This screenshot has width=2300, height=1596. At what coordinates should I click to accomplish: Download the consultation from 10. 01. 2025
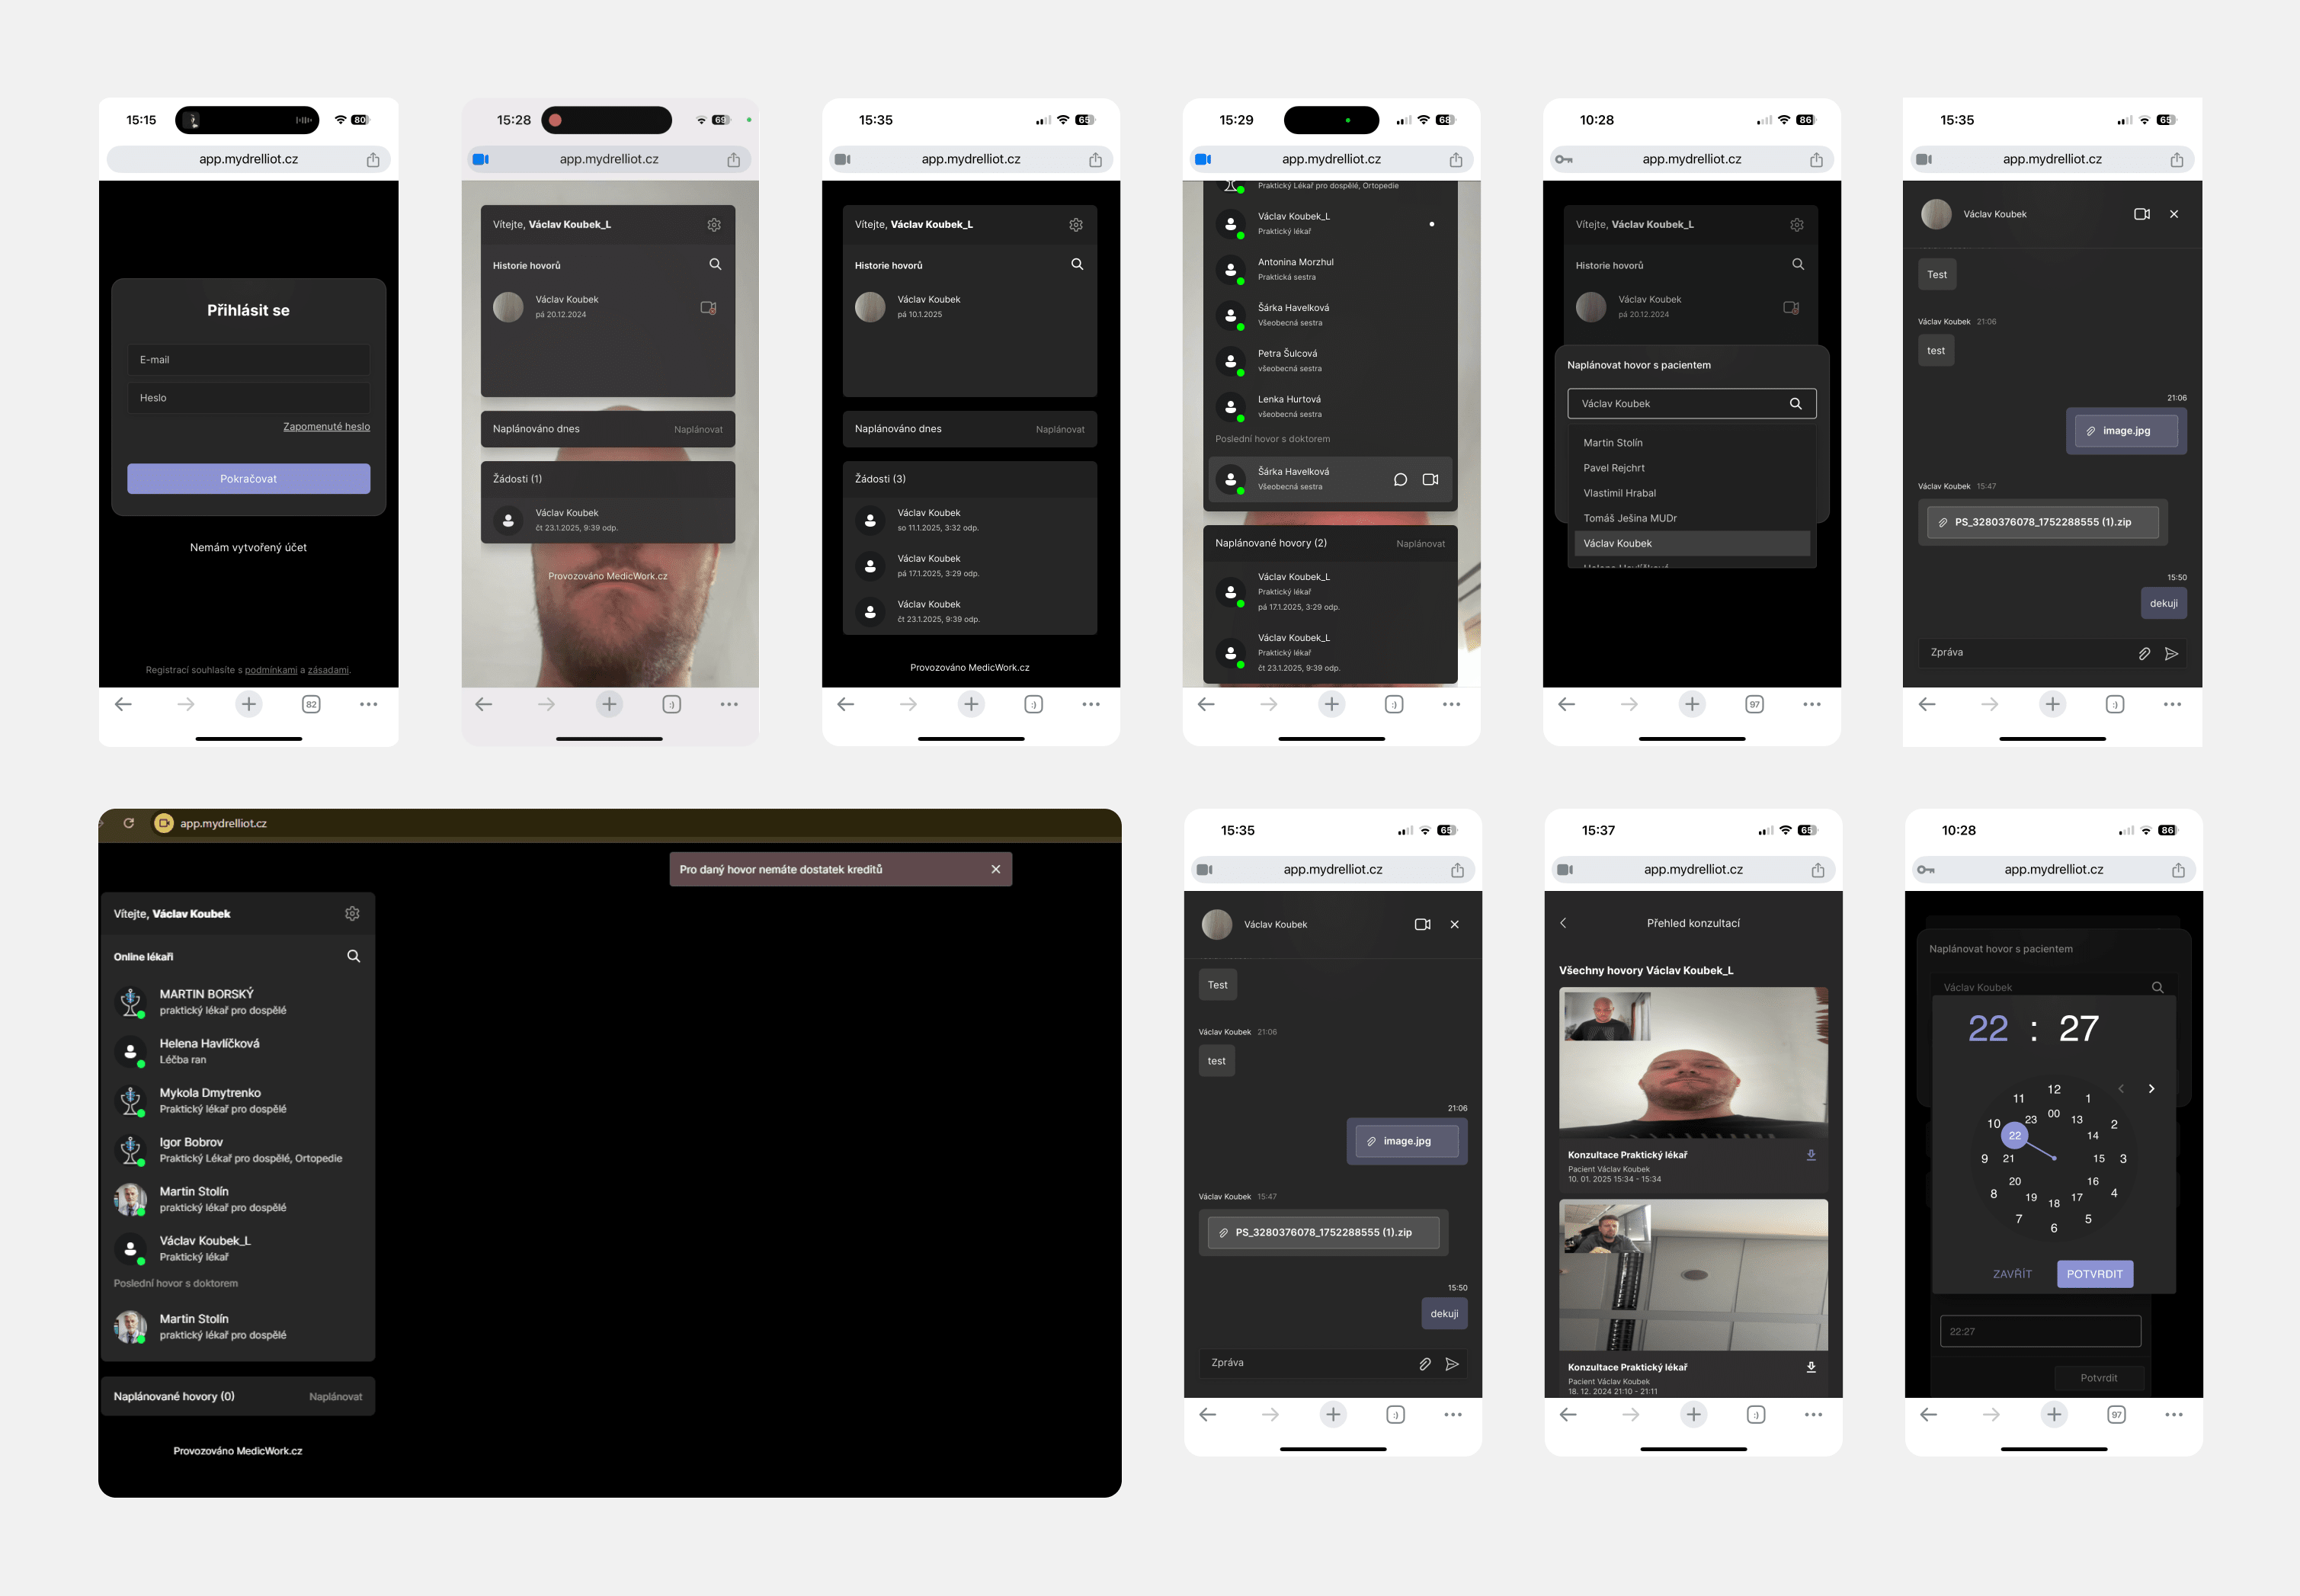(x=1811, y=1155)
